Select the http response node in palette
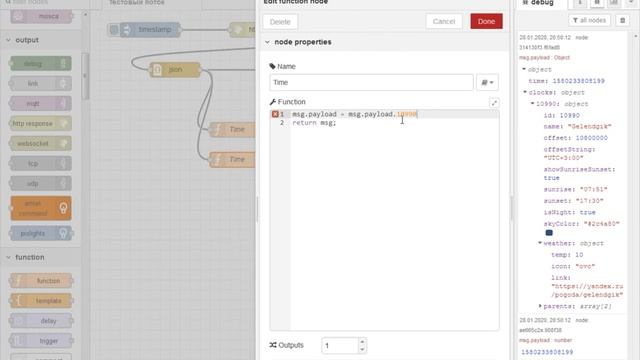The width and height of the screenshot is (640, 360). (40, 123)
